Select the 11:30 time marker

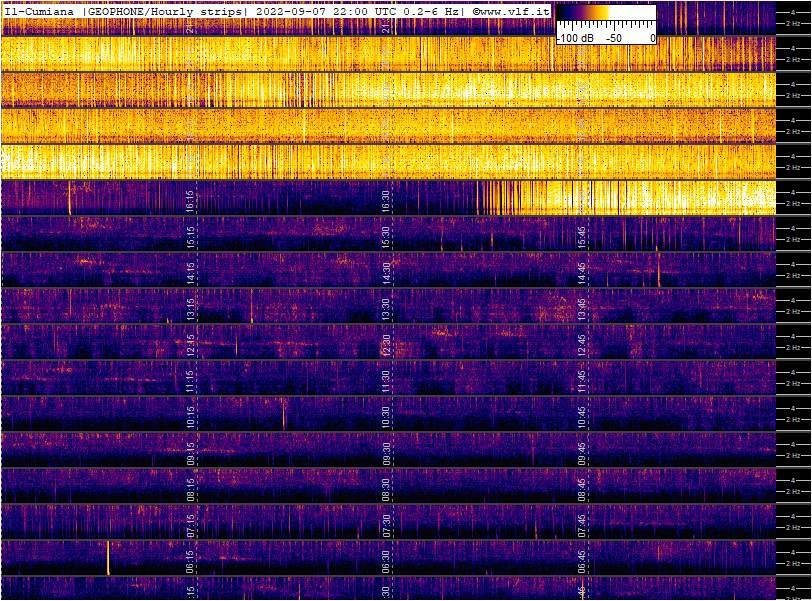pos(386,381)
